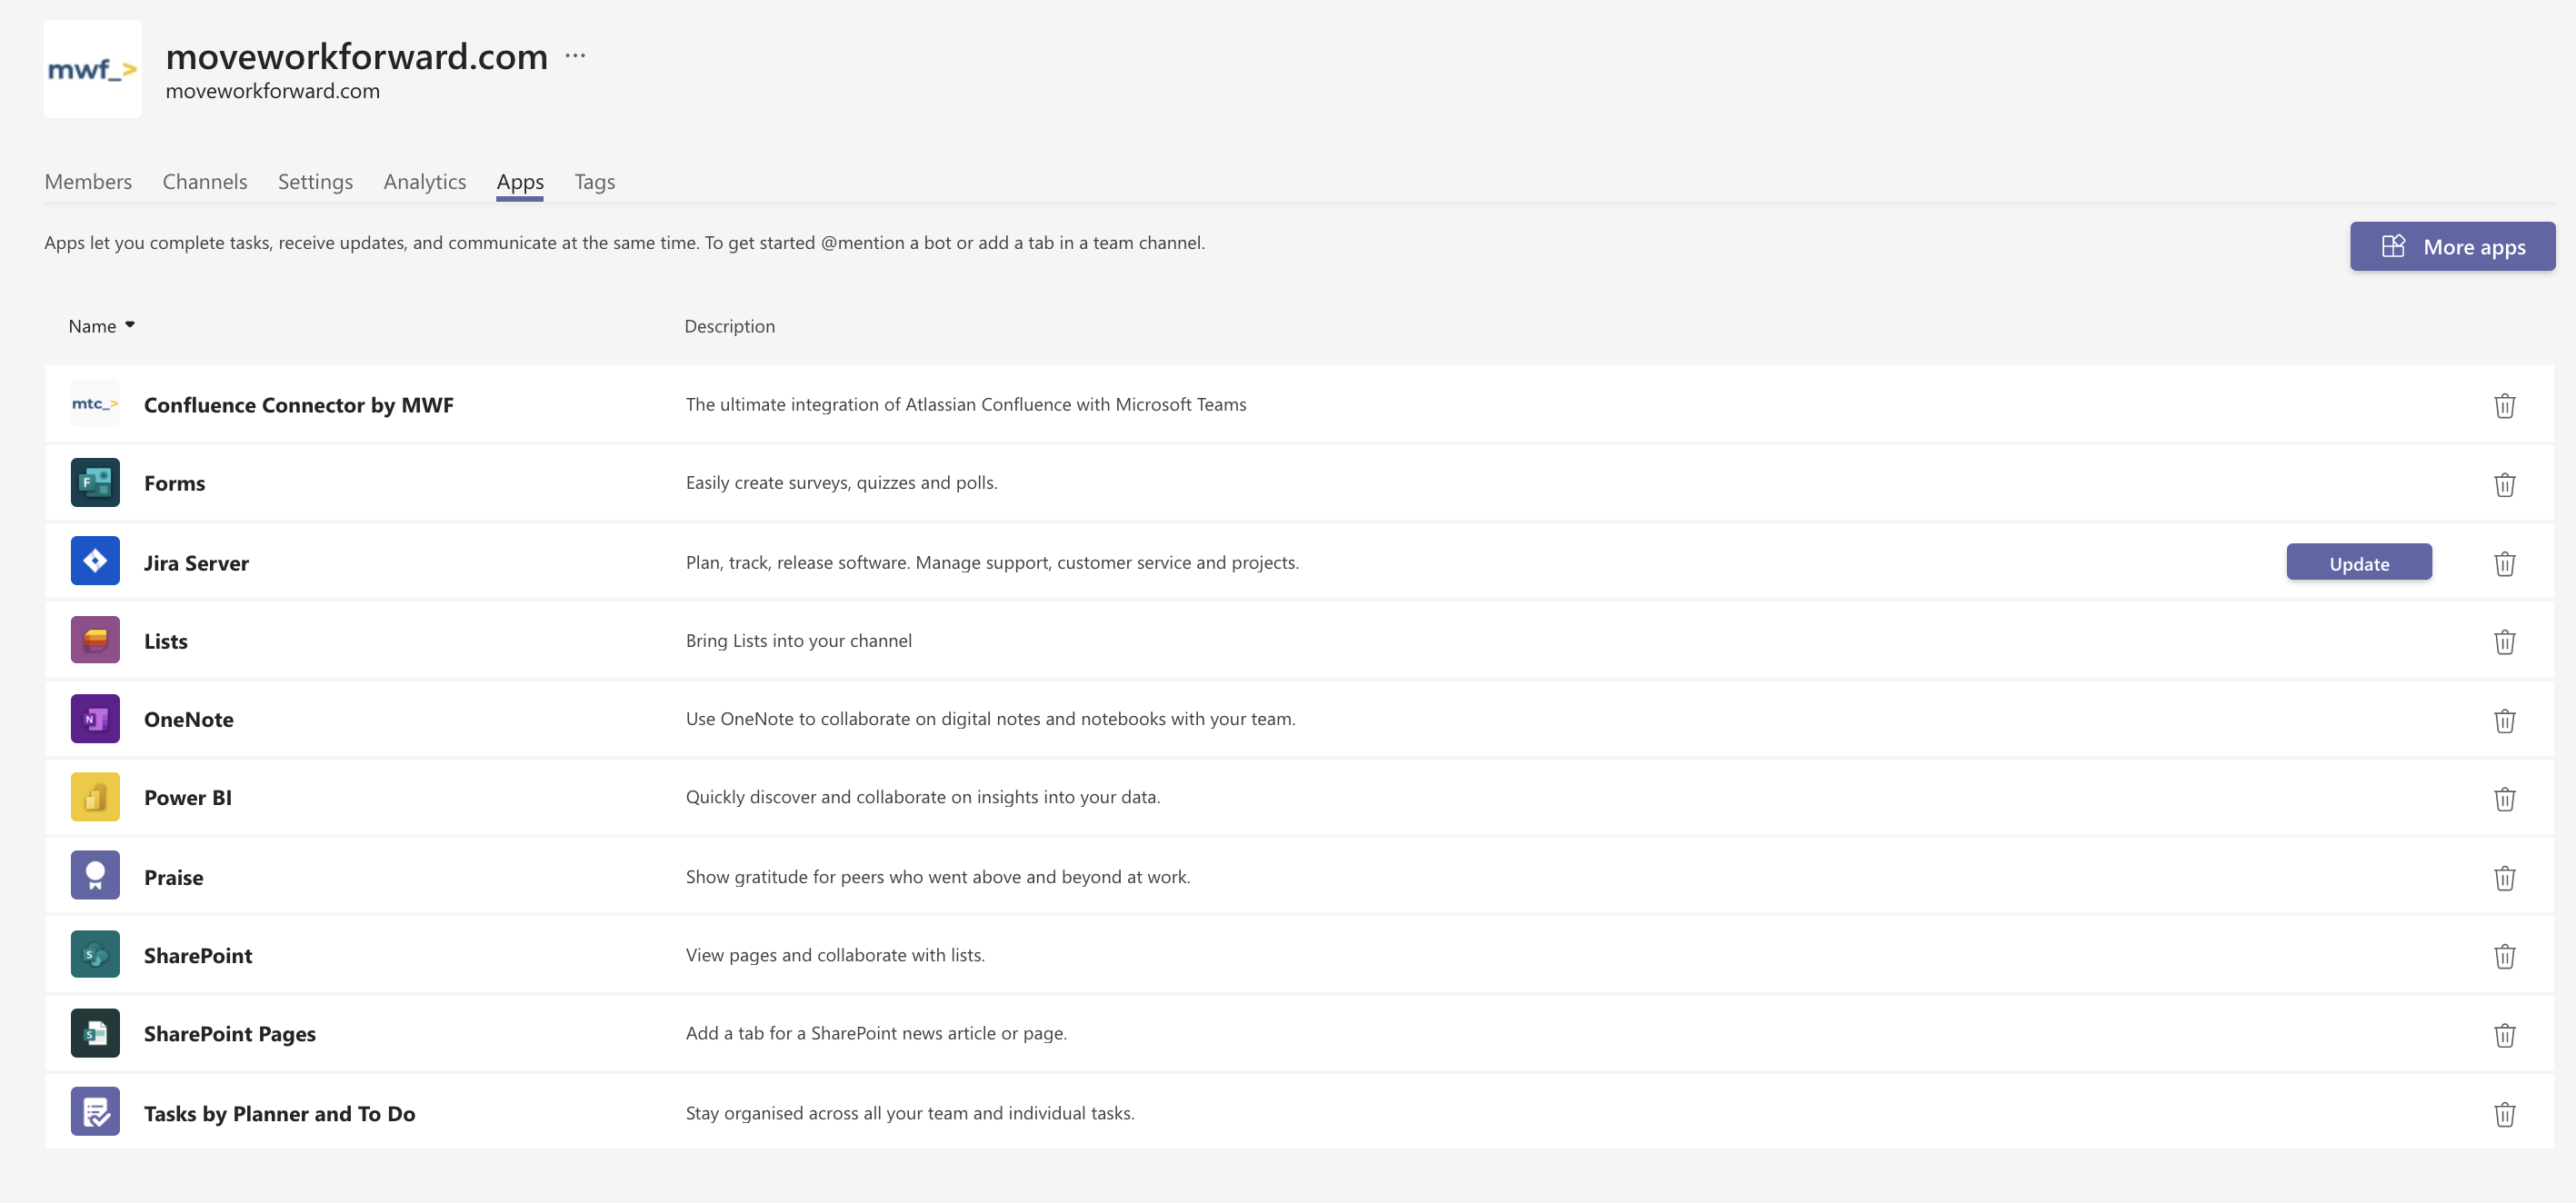Click the mwf team avatar logo
This screenshot has width=2576, height=1203.
93,70
